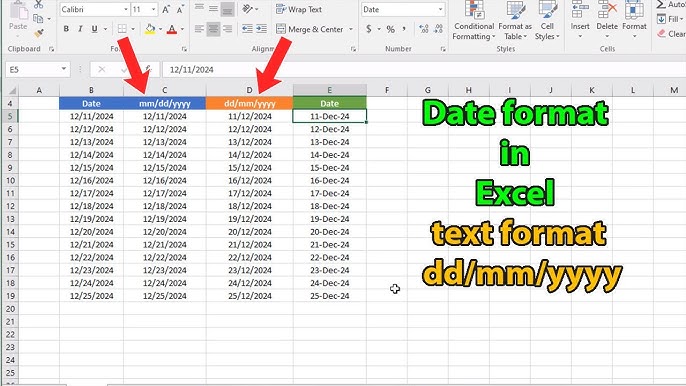Open the Date number format dropdown
The width and height of the screenshot is (686, 386).
440,9
